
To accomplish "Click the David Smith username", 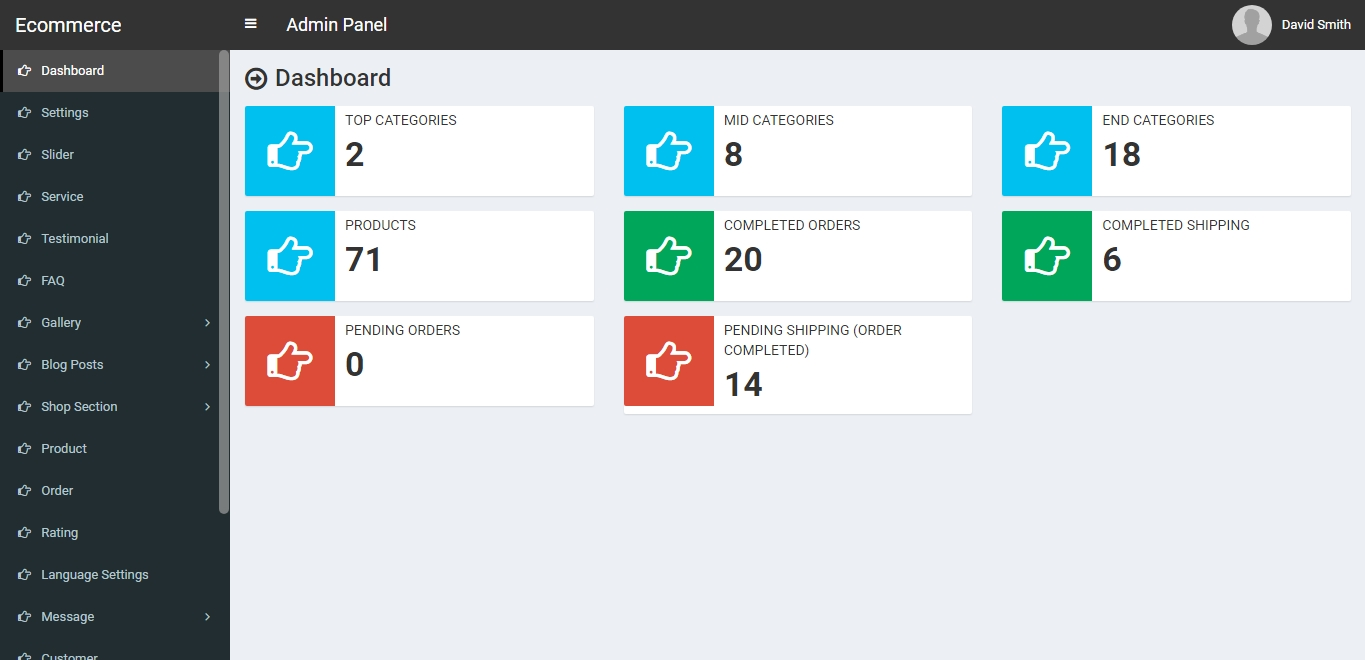I will coord(1316,25).
